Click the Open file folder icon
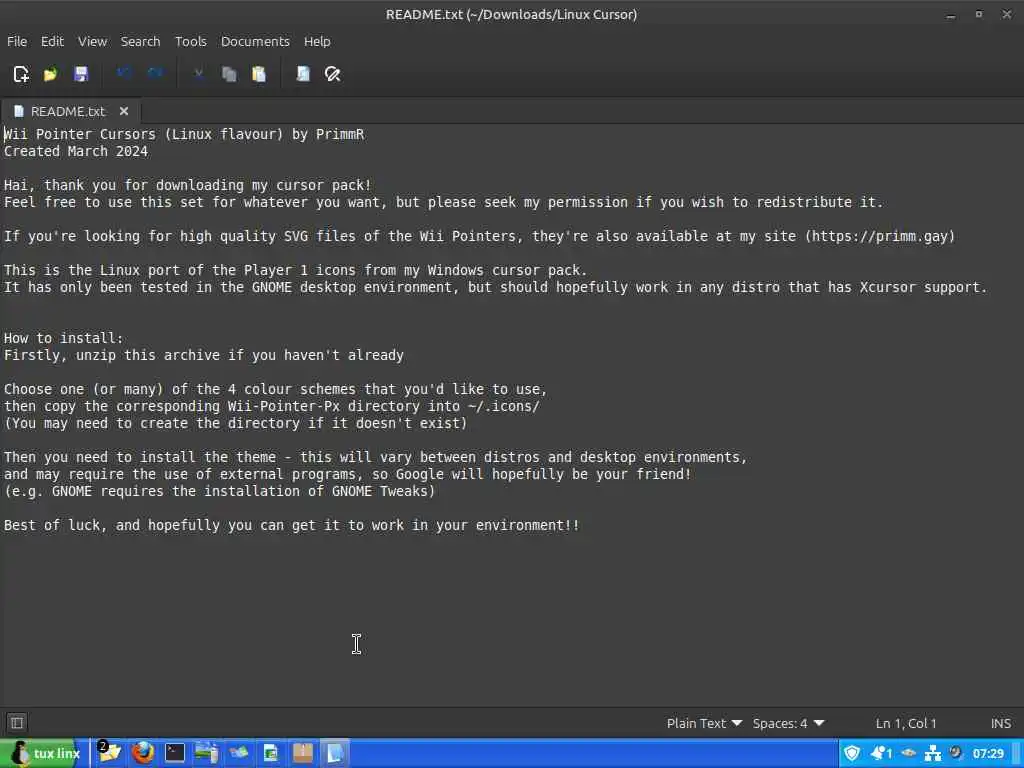This screenshot has height=768, width=1024. click(50, 74)
